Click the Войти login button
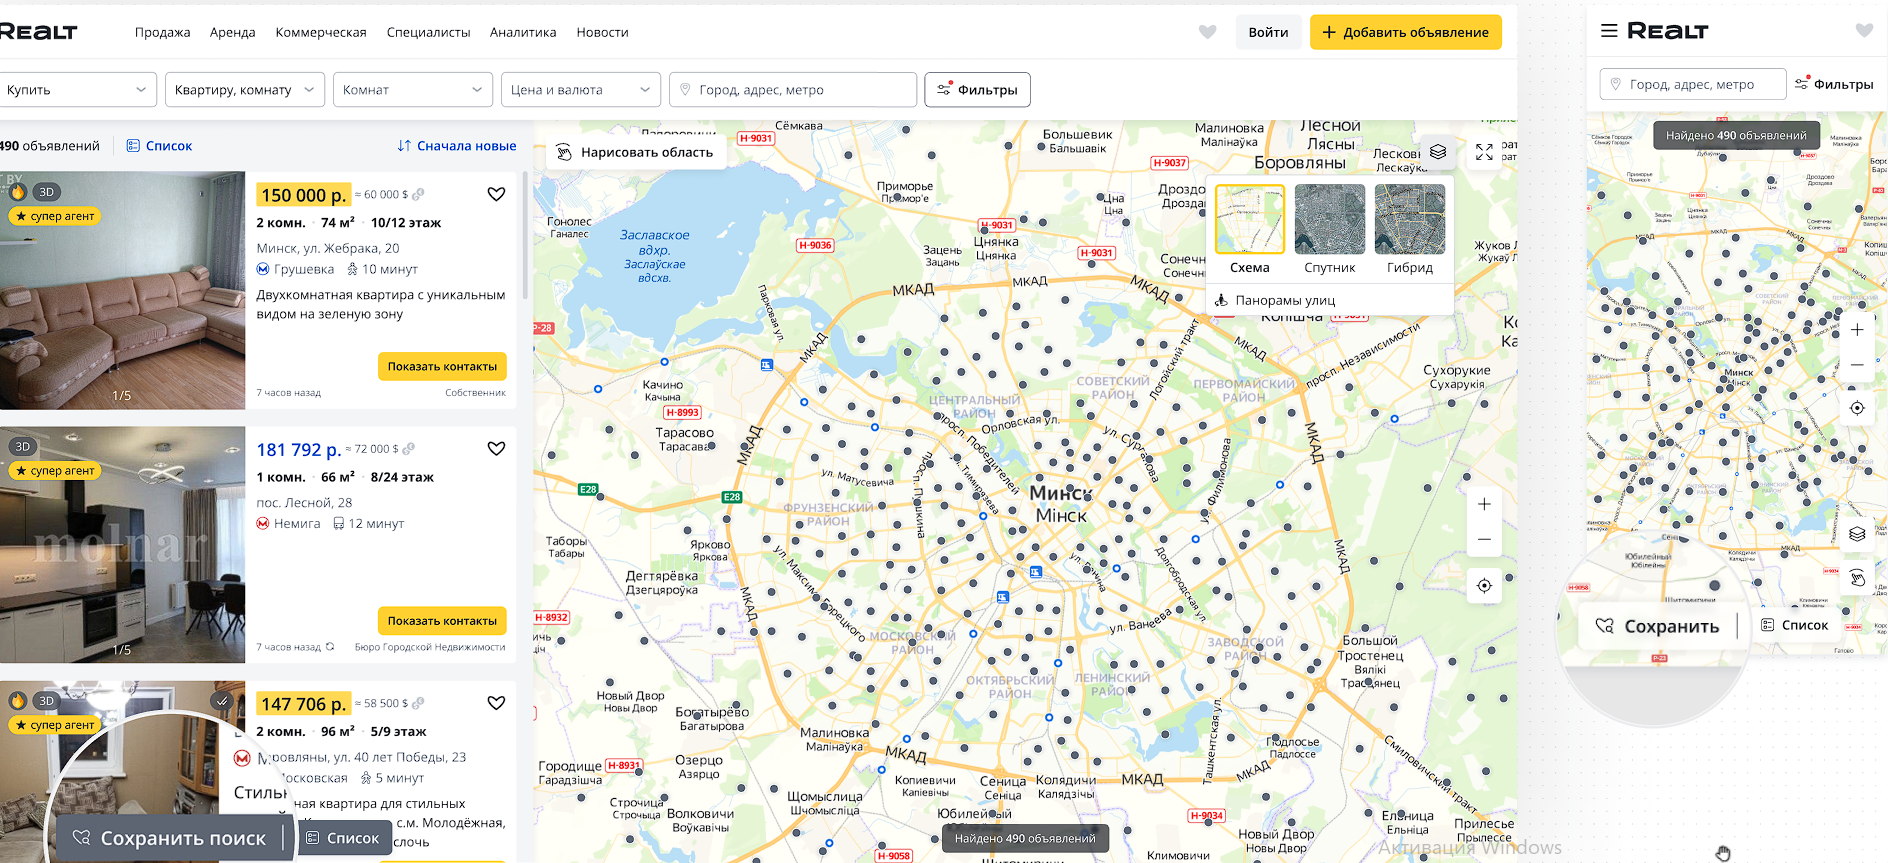The width and height of the screenshot is (1888, 863). click(x=1268, y=32)
